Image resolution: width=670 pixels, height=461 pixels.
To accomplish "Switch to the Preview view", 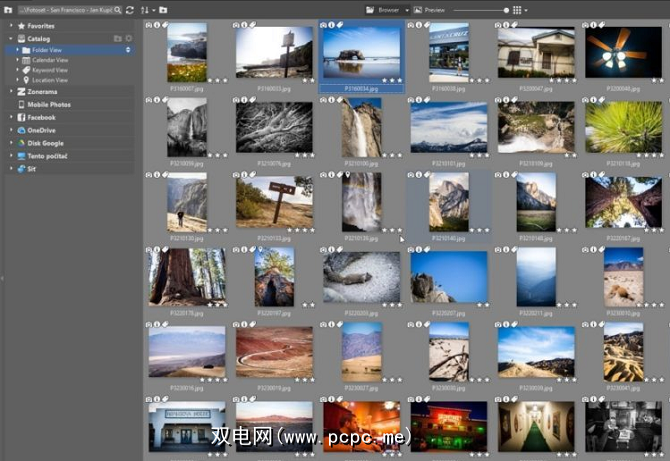I will click(430, 9).
